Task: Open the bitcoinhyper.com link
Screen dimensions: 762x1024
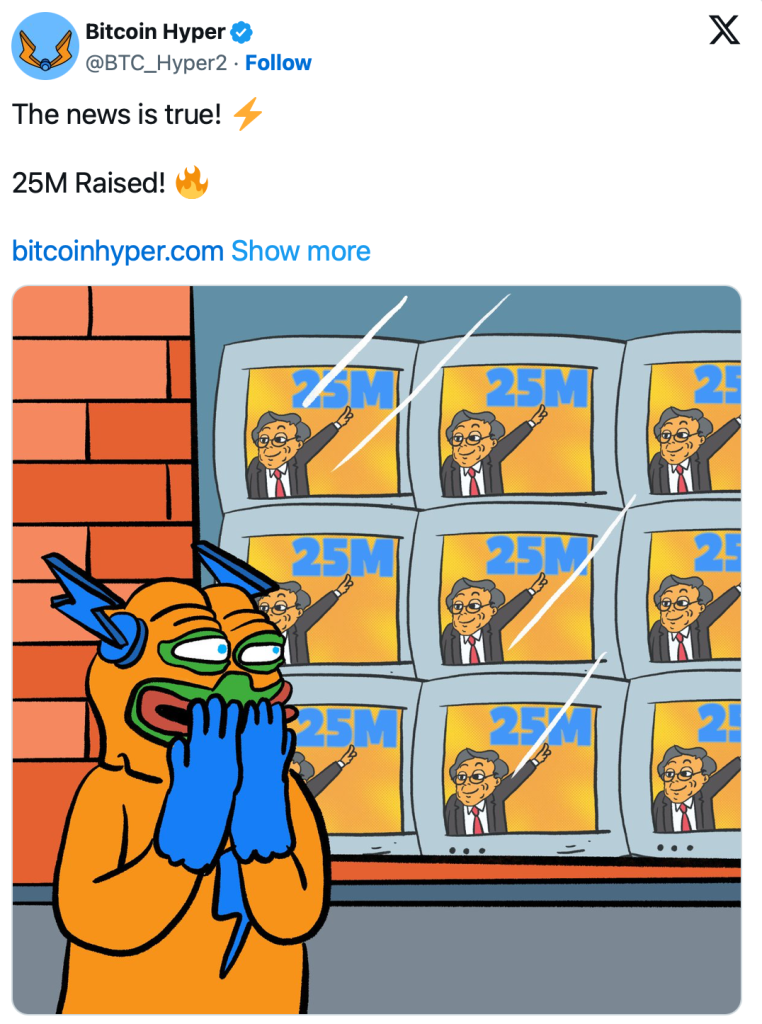Action: coord(118,251)
